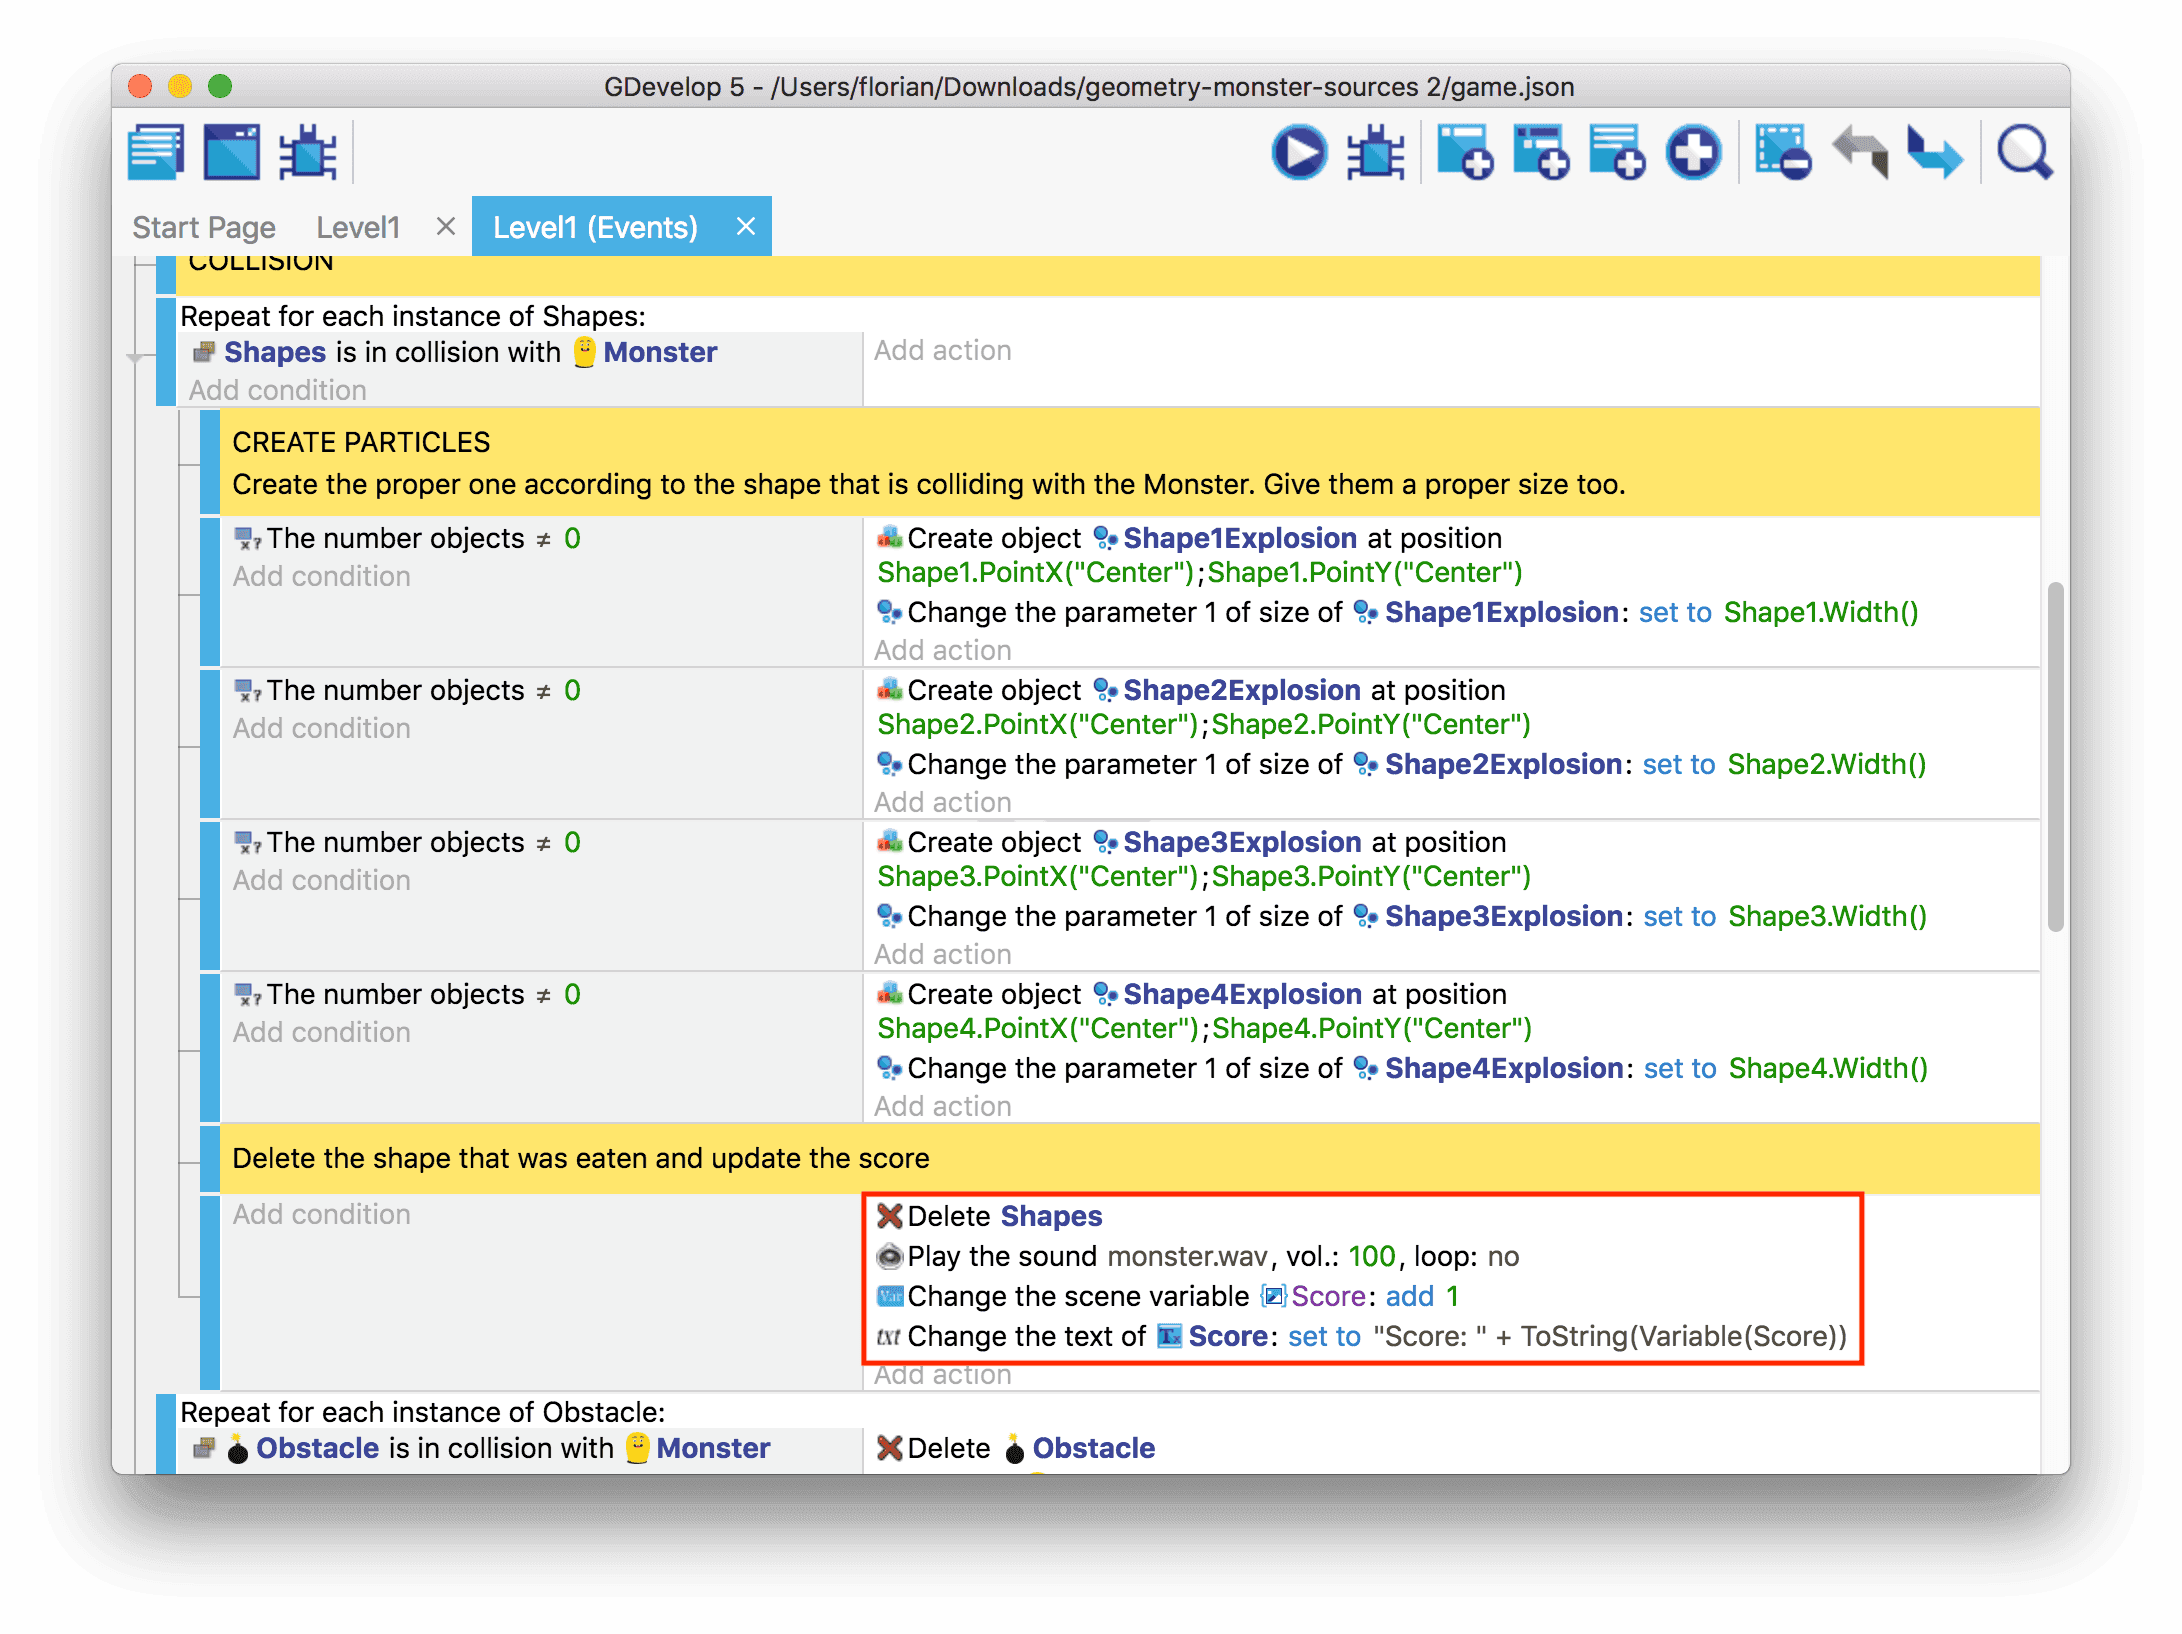This screenshot has width=2182, height=1634.
Task: Open the Start Page tab
Action: (204, 228)
